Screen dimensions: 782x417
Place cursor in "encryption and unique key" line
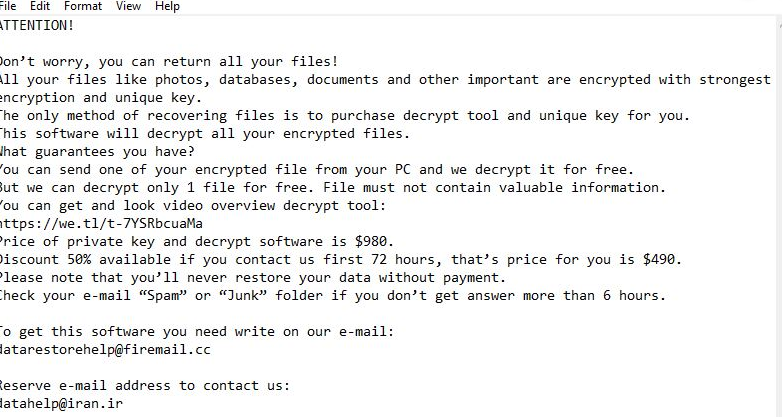pos(100,98)
